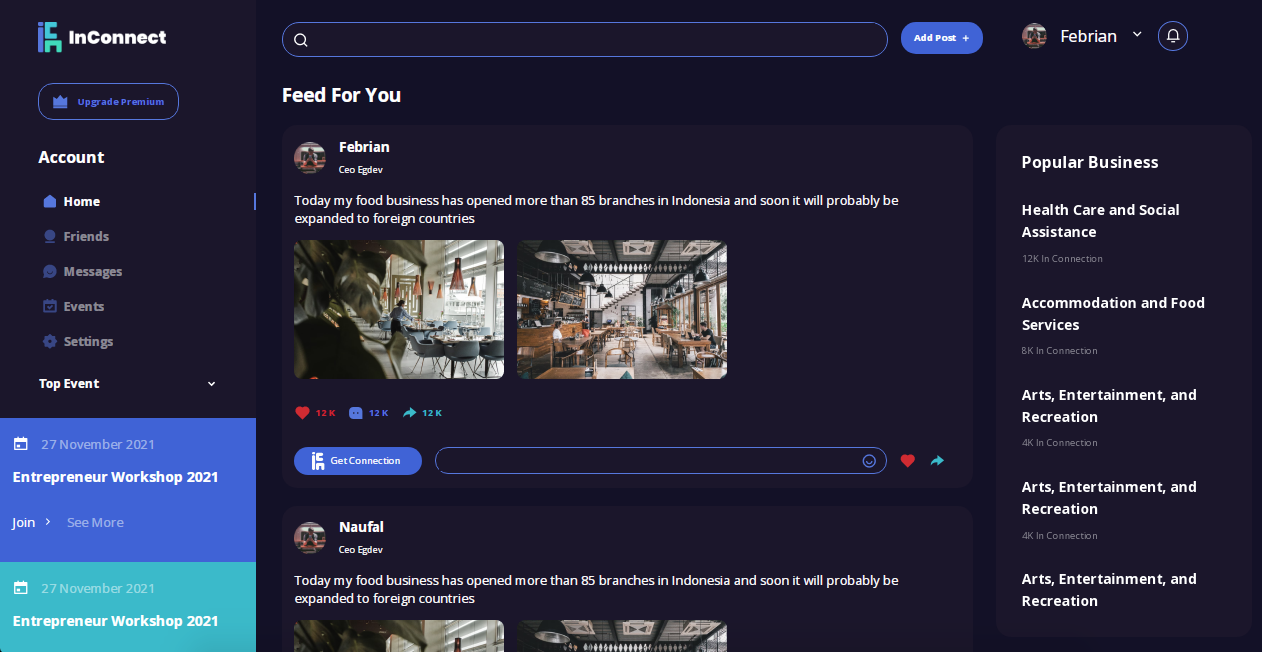Share Febrian's post with arrow beside comment box

(x=937, y=461)
